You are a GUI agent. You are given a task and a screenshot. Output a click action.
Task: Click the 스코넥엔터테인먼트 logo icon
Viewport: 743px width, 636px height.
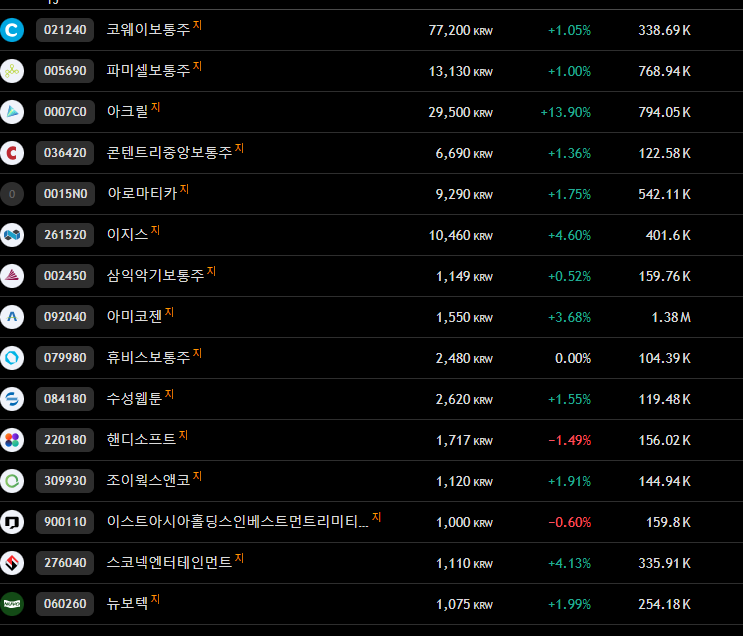pos(12,563)
